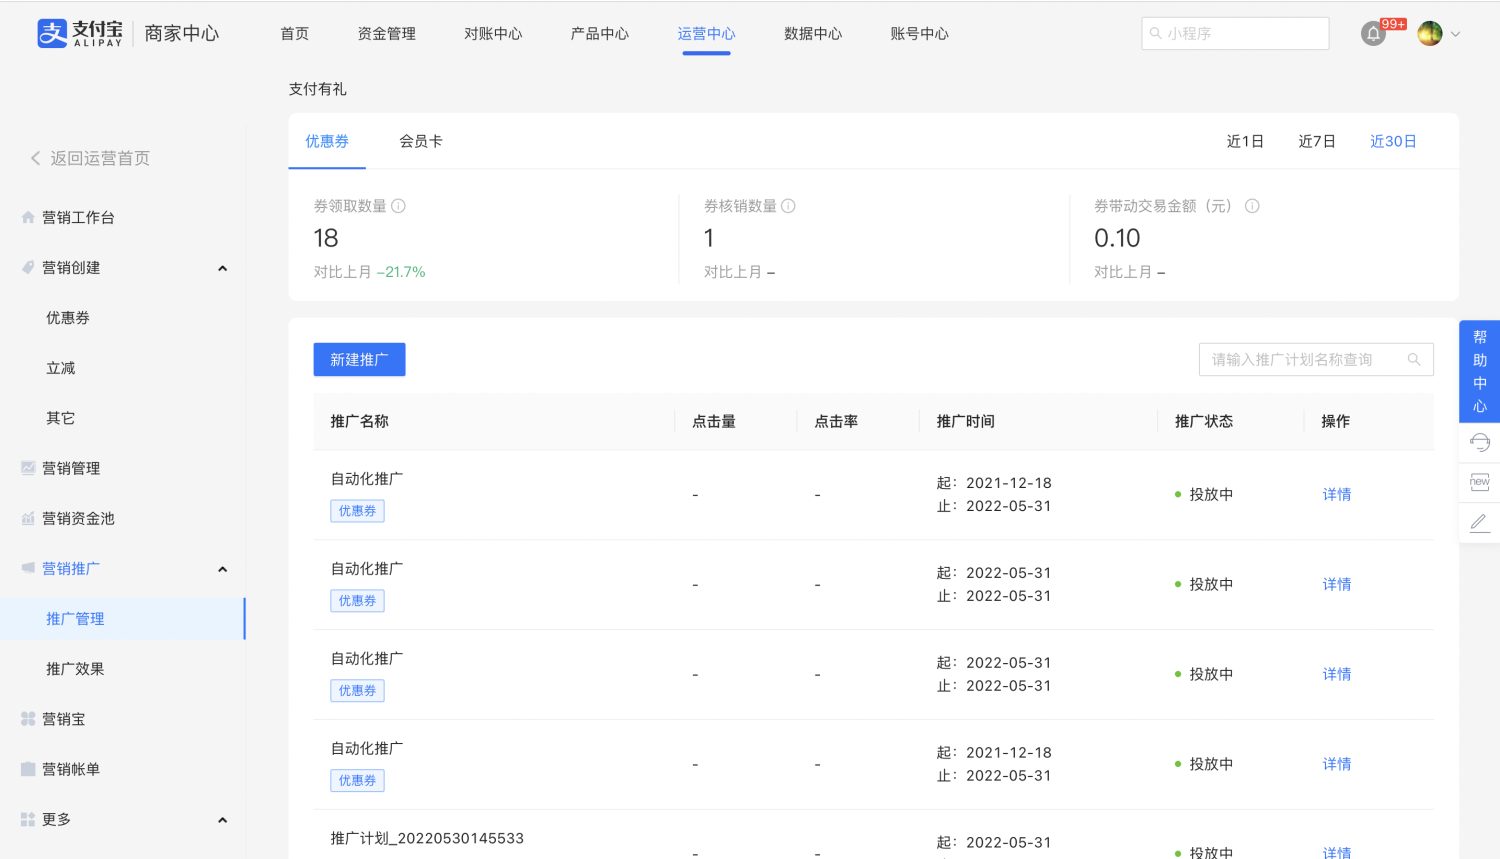The height and width of the screenshot is (859, 1500).
Task: Click the 推广状态 column header
Action: tap(1204, 422)
